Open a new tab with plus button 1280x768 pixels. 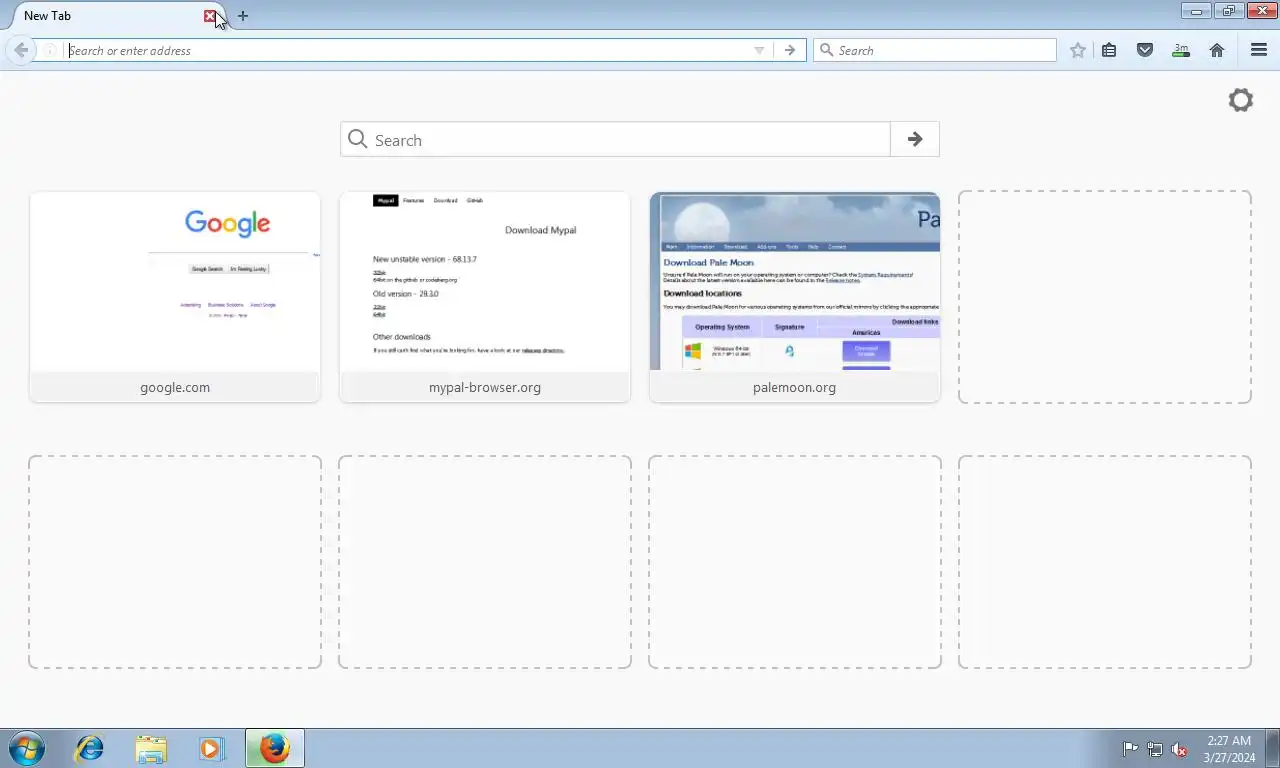[243, 16]
